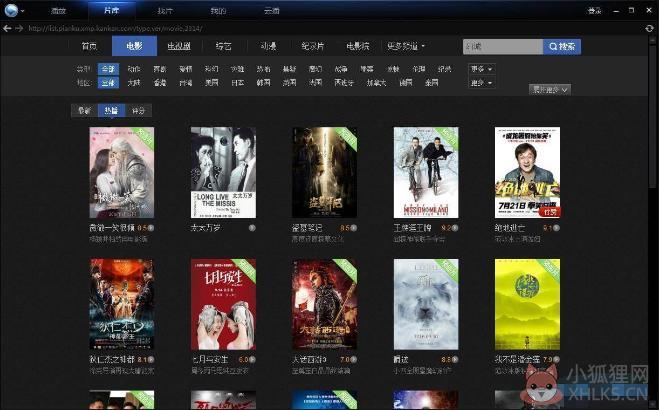659x410 pixels.
Task: Filter by the 加拿大 region
Action: pyautogui.click(x=376, y=83)
